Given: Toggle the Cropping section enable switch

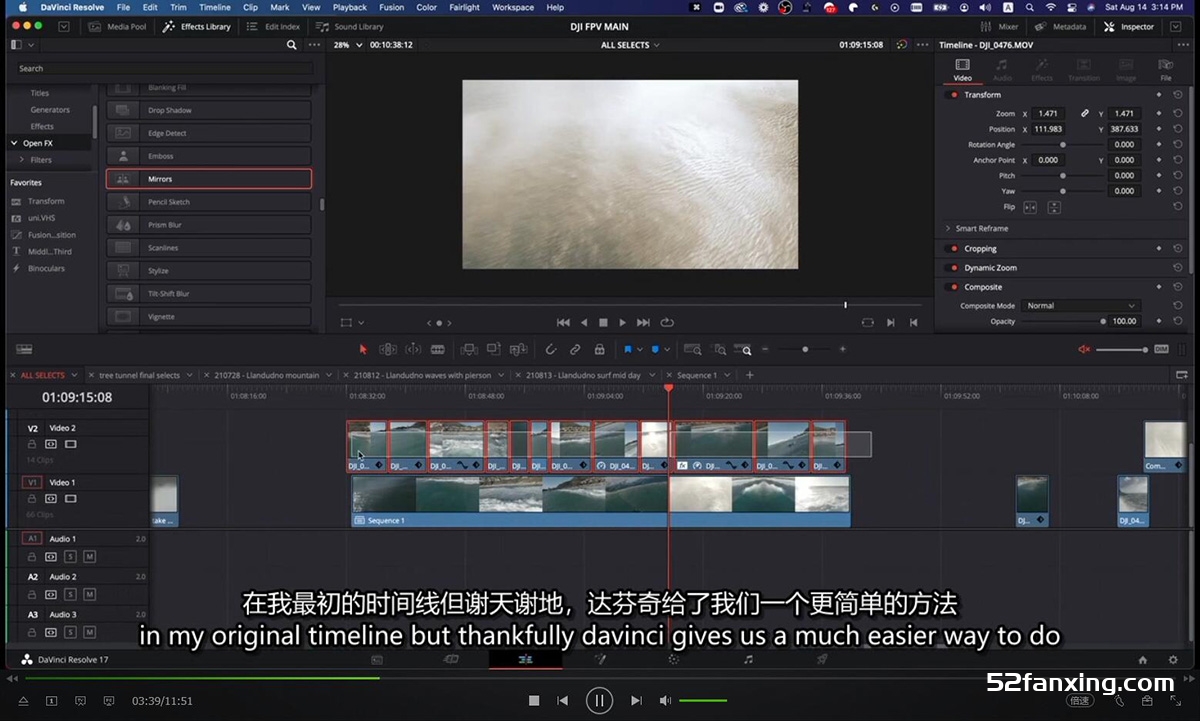Looking at the screenshot, I should (x=954, y=249).
